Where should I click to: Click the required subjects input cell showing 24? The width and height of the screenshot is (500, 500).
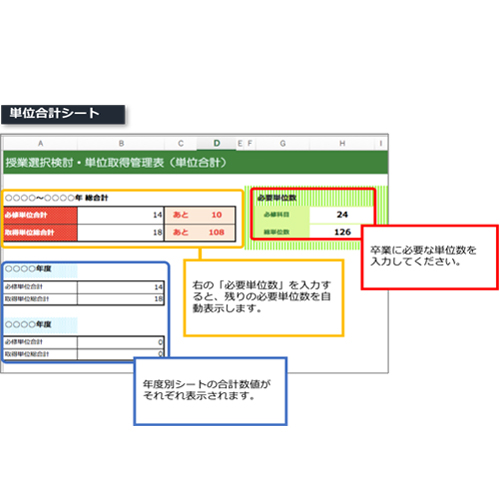click(x=341, y=215)
